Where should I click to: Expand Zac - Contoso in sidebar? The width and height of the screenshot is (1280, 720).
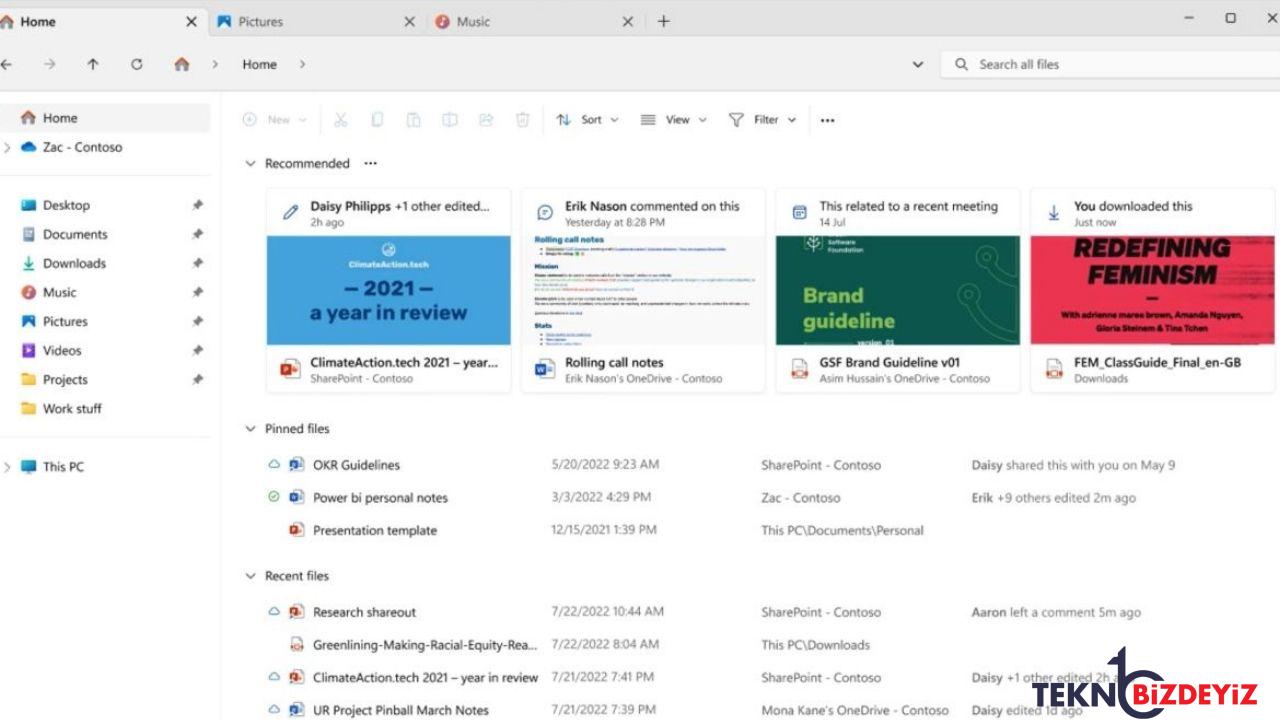coord(7,147)
